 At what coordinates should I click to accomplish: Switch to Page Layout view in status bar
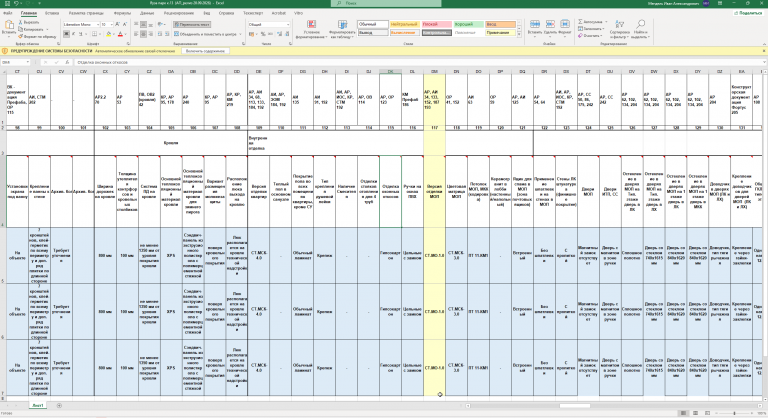tap(696, 414)
